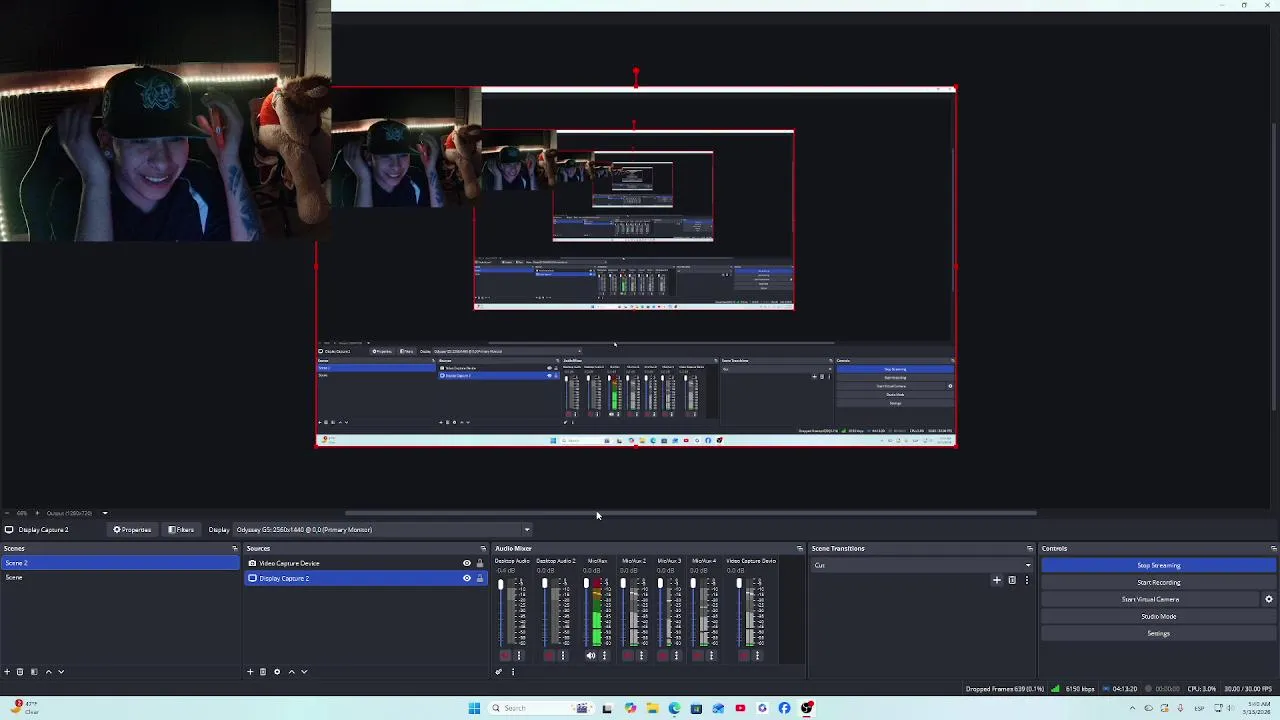Open OBS Settings button
1280x720 pixels.
(x=1158, y=633)
